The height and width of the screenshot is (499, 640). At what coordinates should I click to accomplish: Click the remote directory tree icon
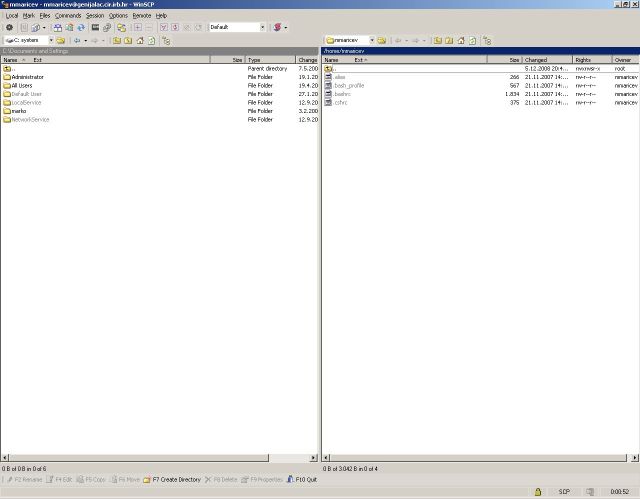487,41
